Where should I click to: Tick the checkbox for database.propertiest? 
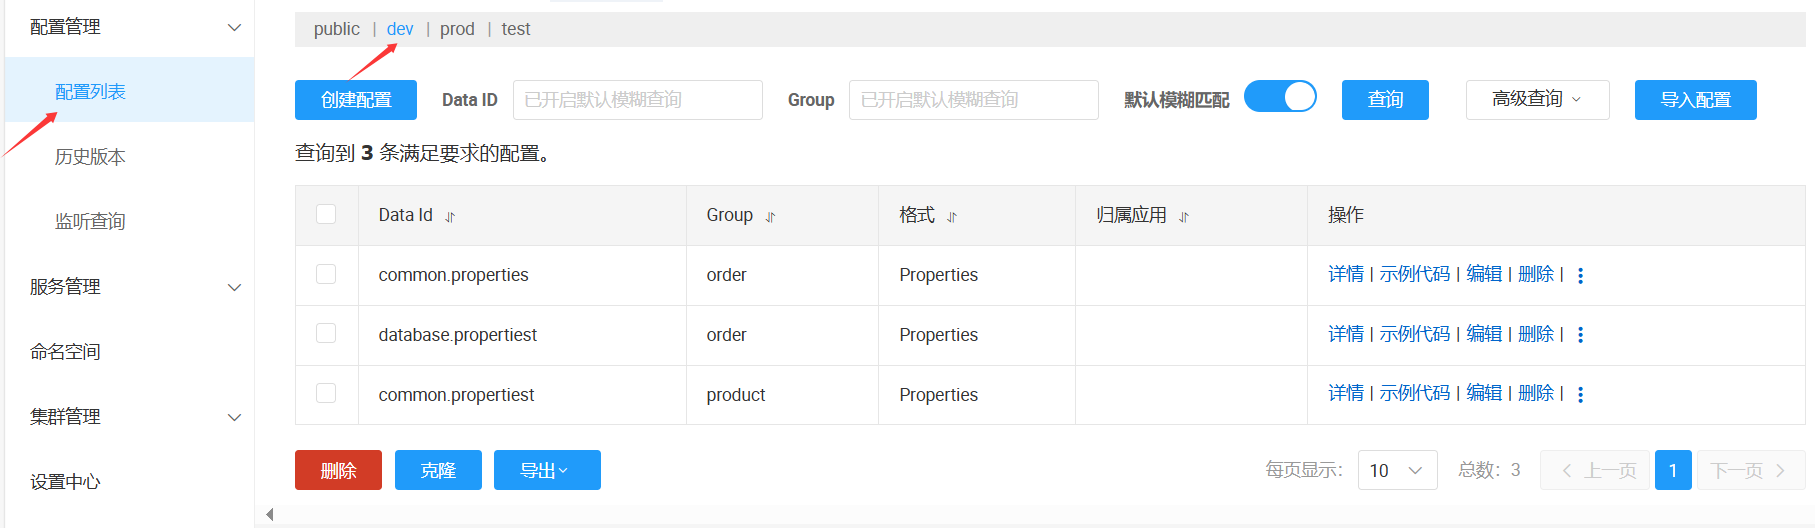[x=326, y=333]
